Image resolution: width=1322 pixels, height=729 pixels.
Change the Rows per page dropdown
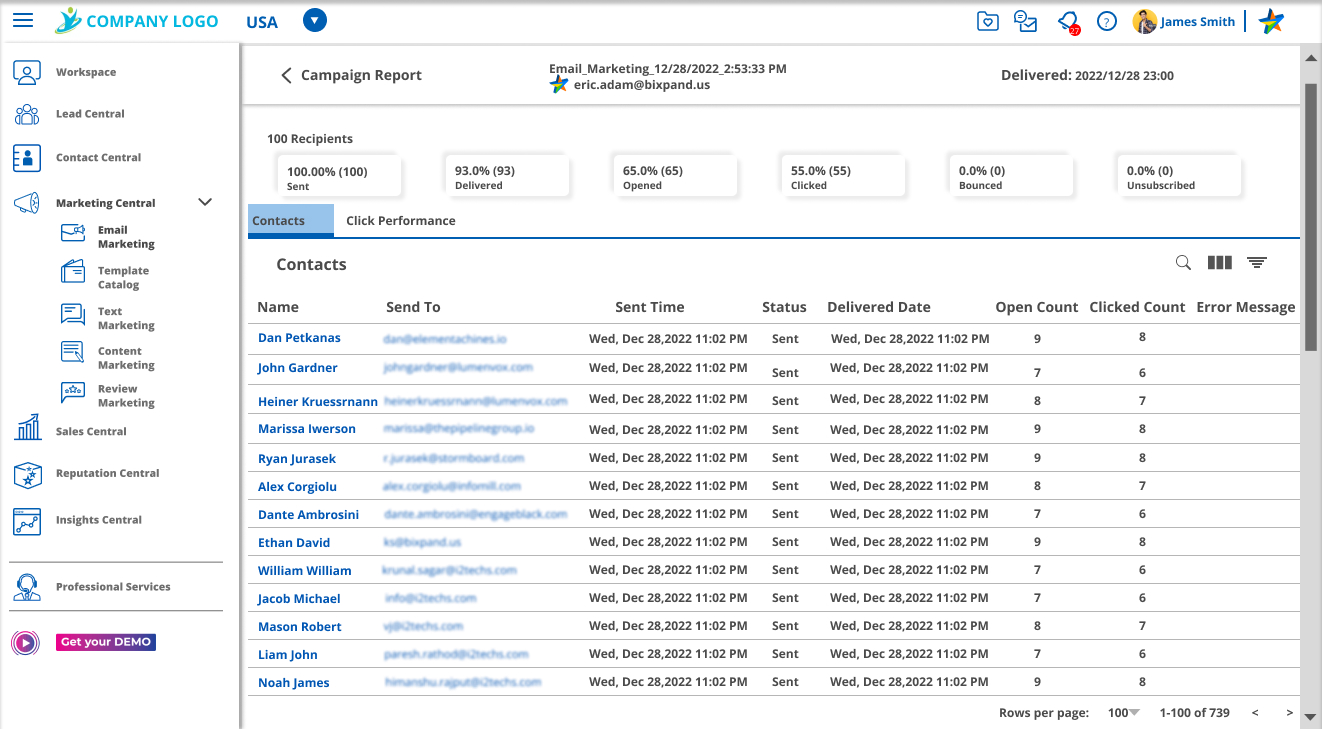click(1124, 713)
